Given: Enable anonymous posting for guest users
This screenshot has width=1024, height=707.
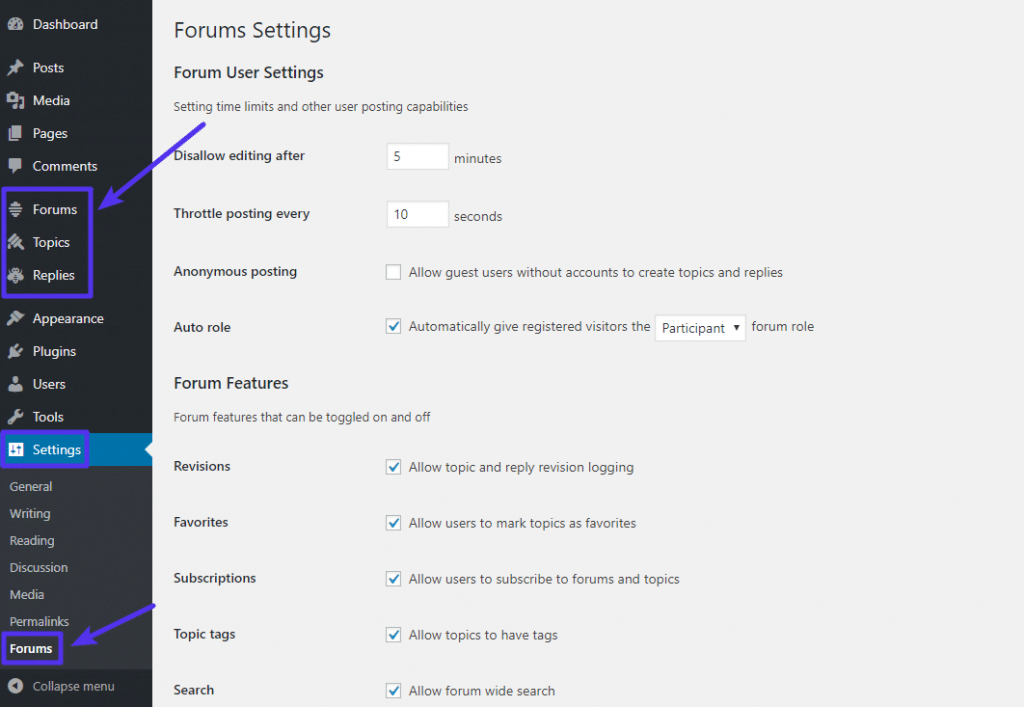Looking at the screenshot, I should point(393,272).
